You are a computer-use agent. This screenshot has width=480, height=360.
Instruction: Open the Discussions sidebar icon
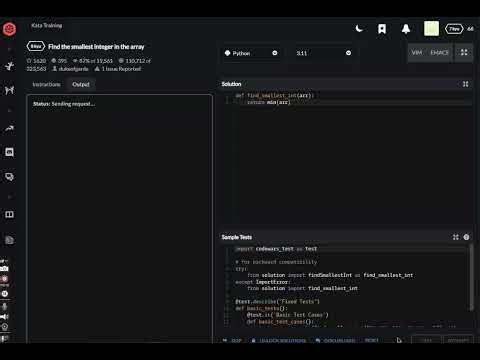9,177
